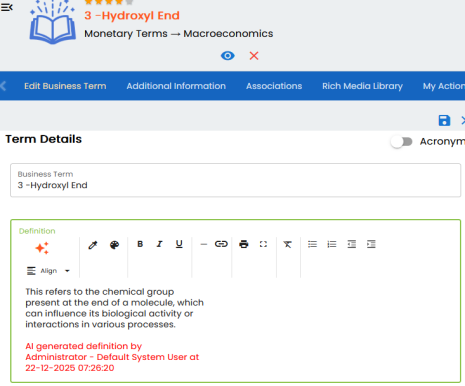
Task: Collapse the side menu hamburger icon
Action: click(7, 7)
